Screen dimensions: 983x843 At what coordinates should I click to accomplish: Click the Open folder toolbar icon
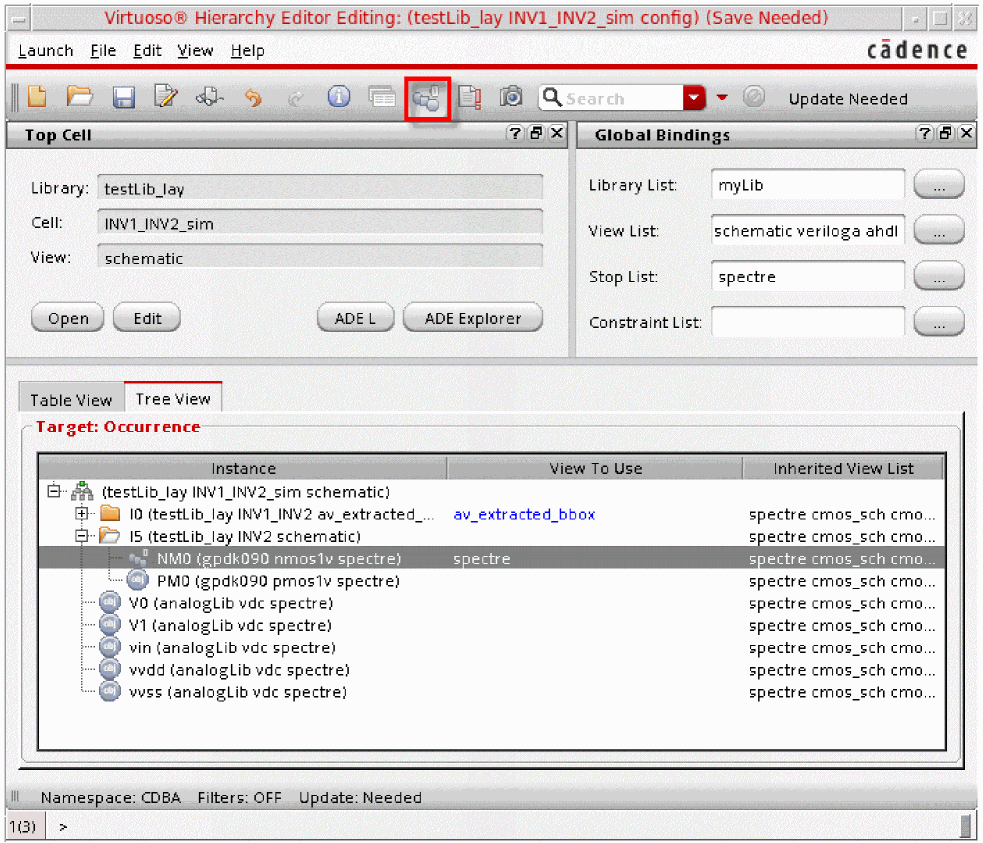pyautogui.click(x=79, y=97)
